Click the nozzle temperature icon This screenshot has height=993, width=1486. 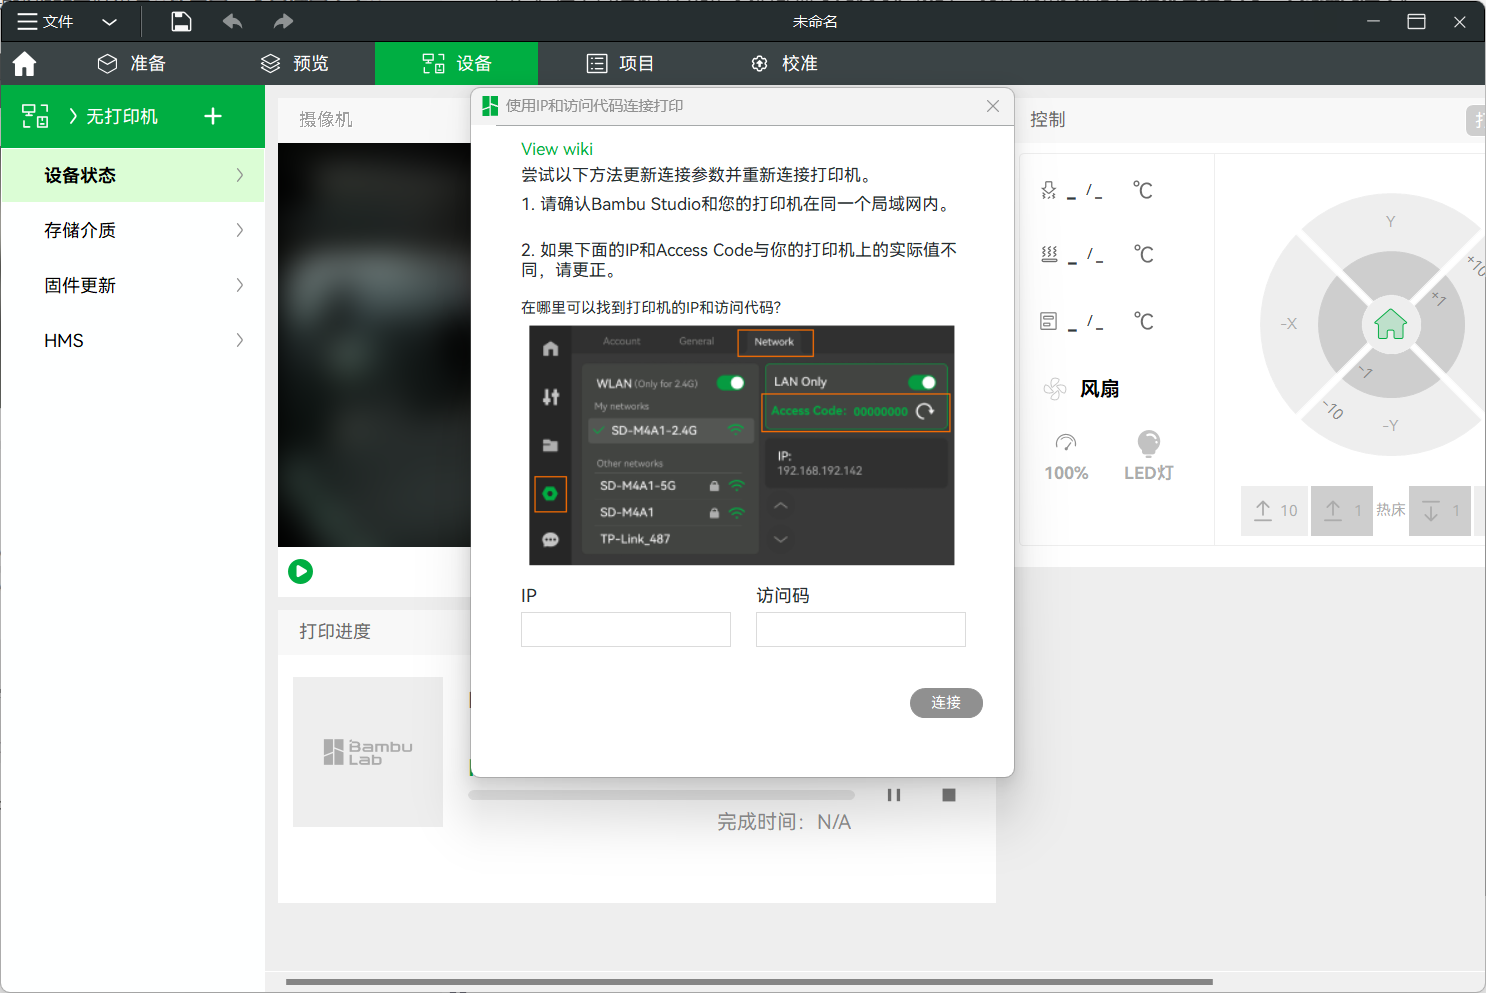tap(1049, 190)
